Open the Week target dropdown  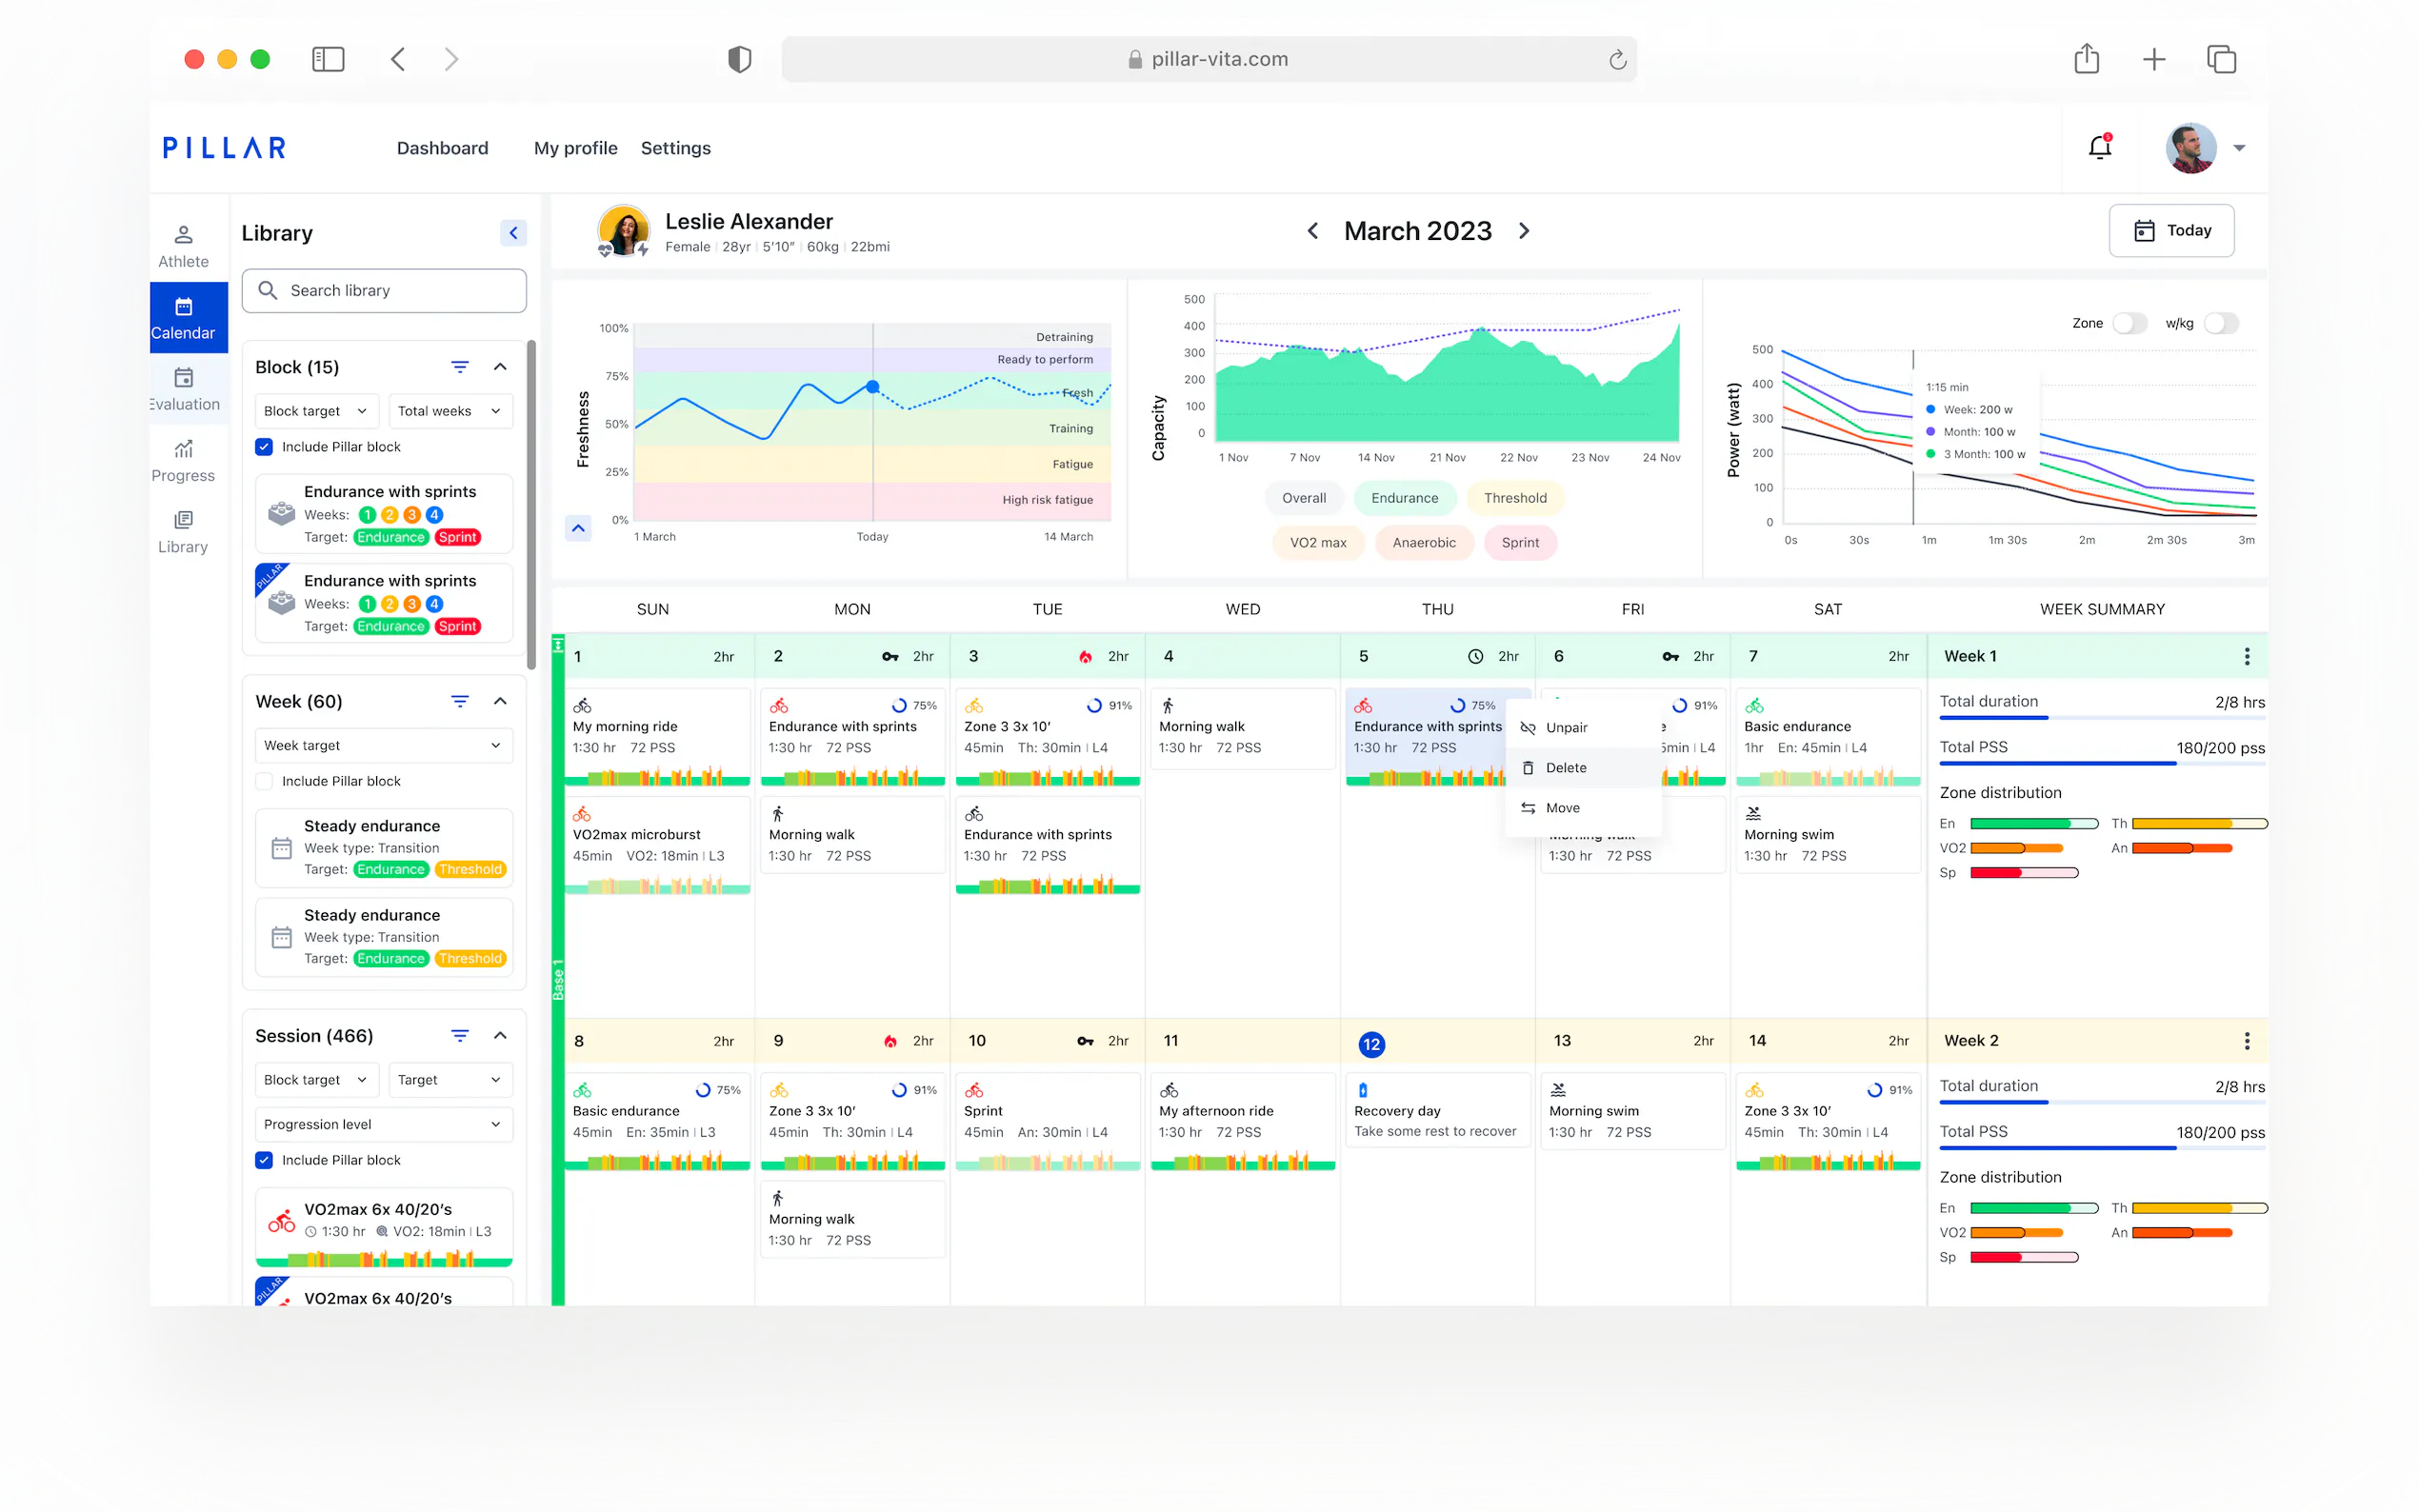coord(383,745)
